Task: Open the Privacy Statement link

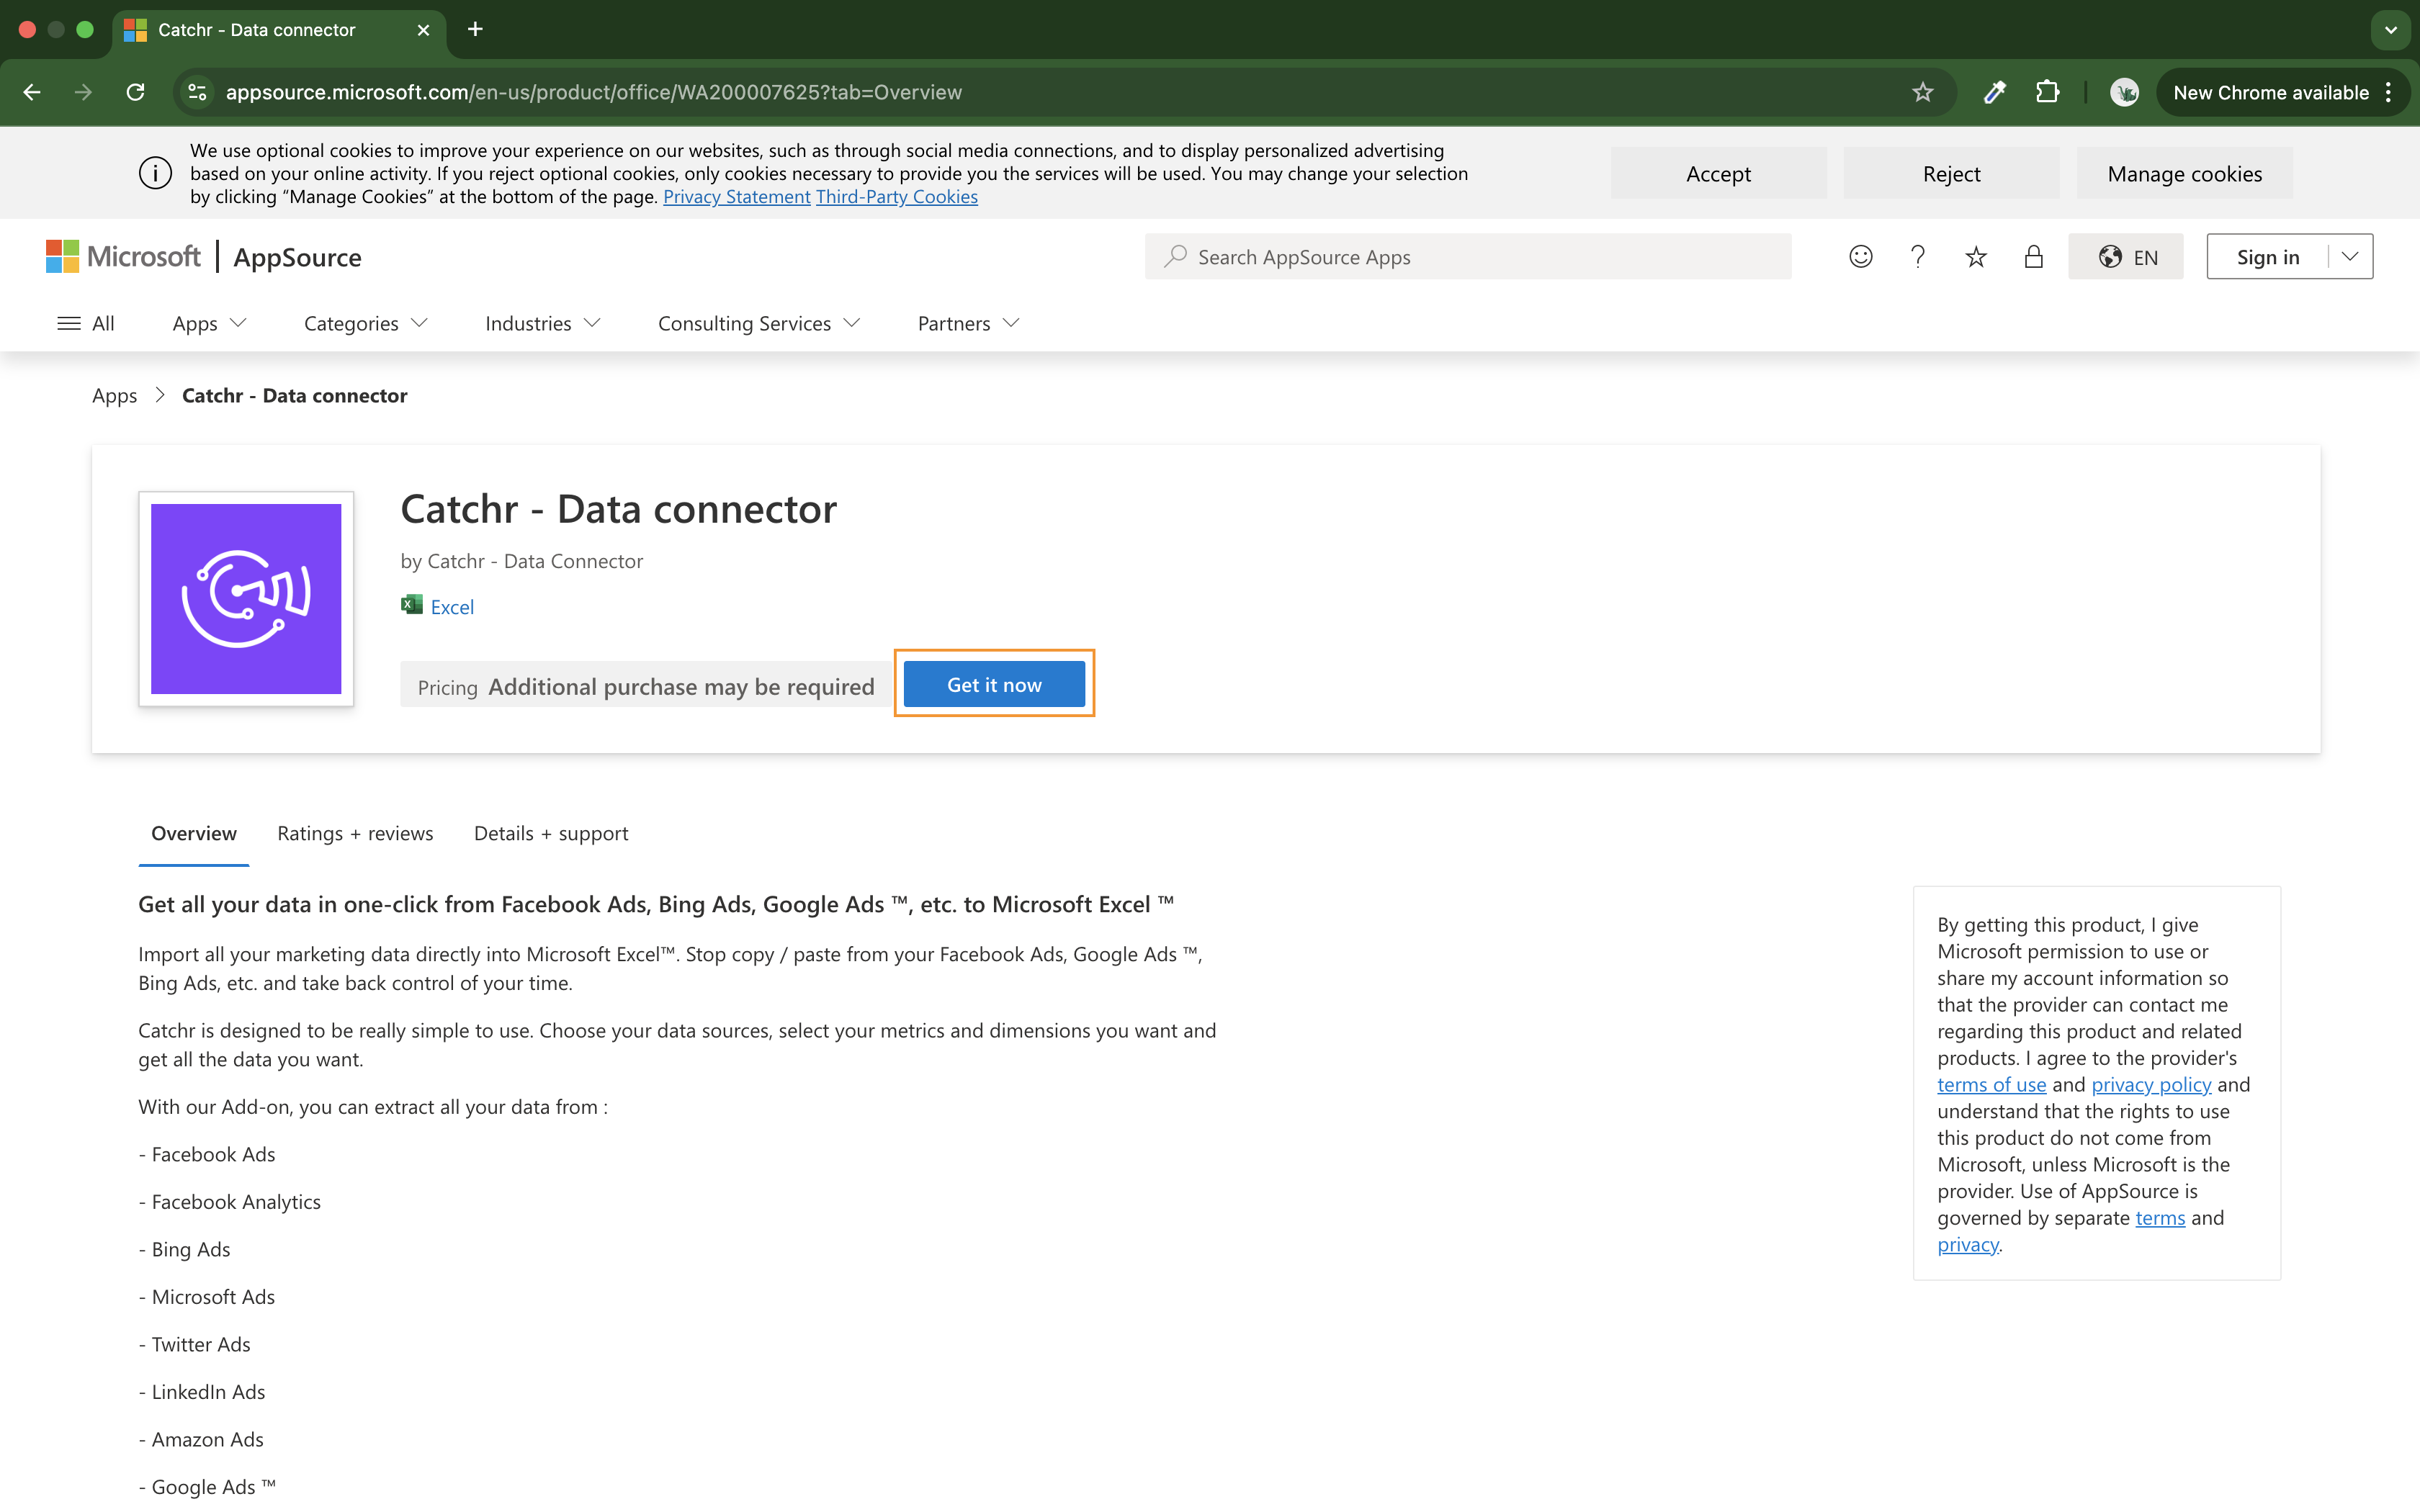Action: coord(736,197)
